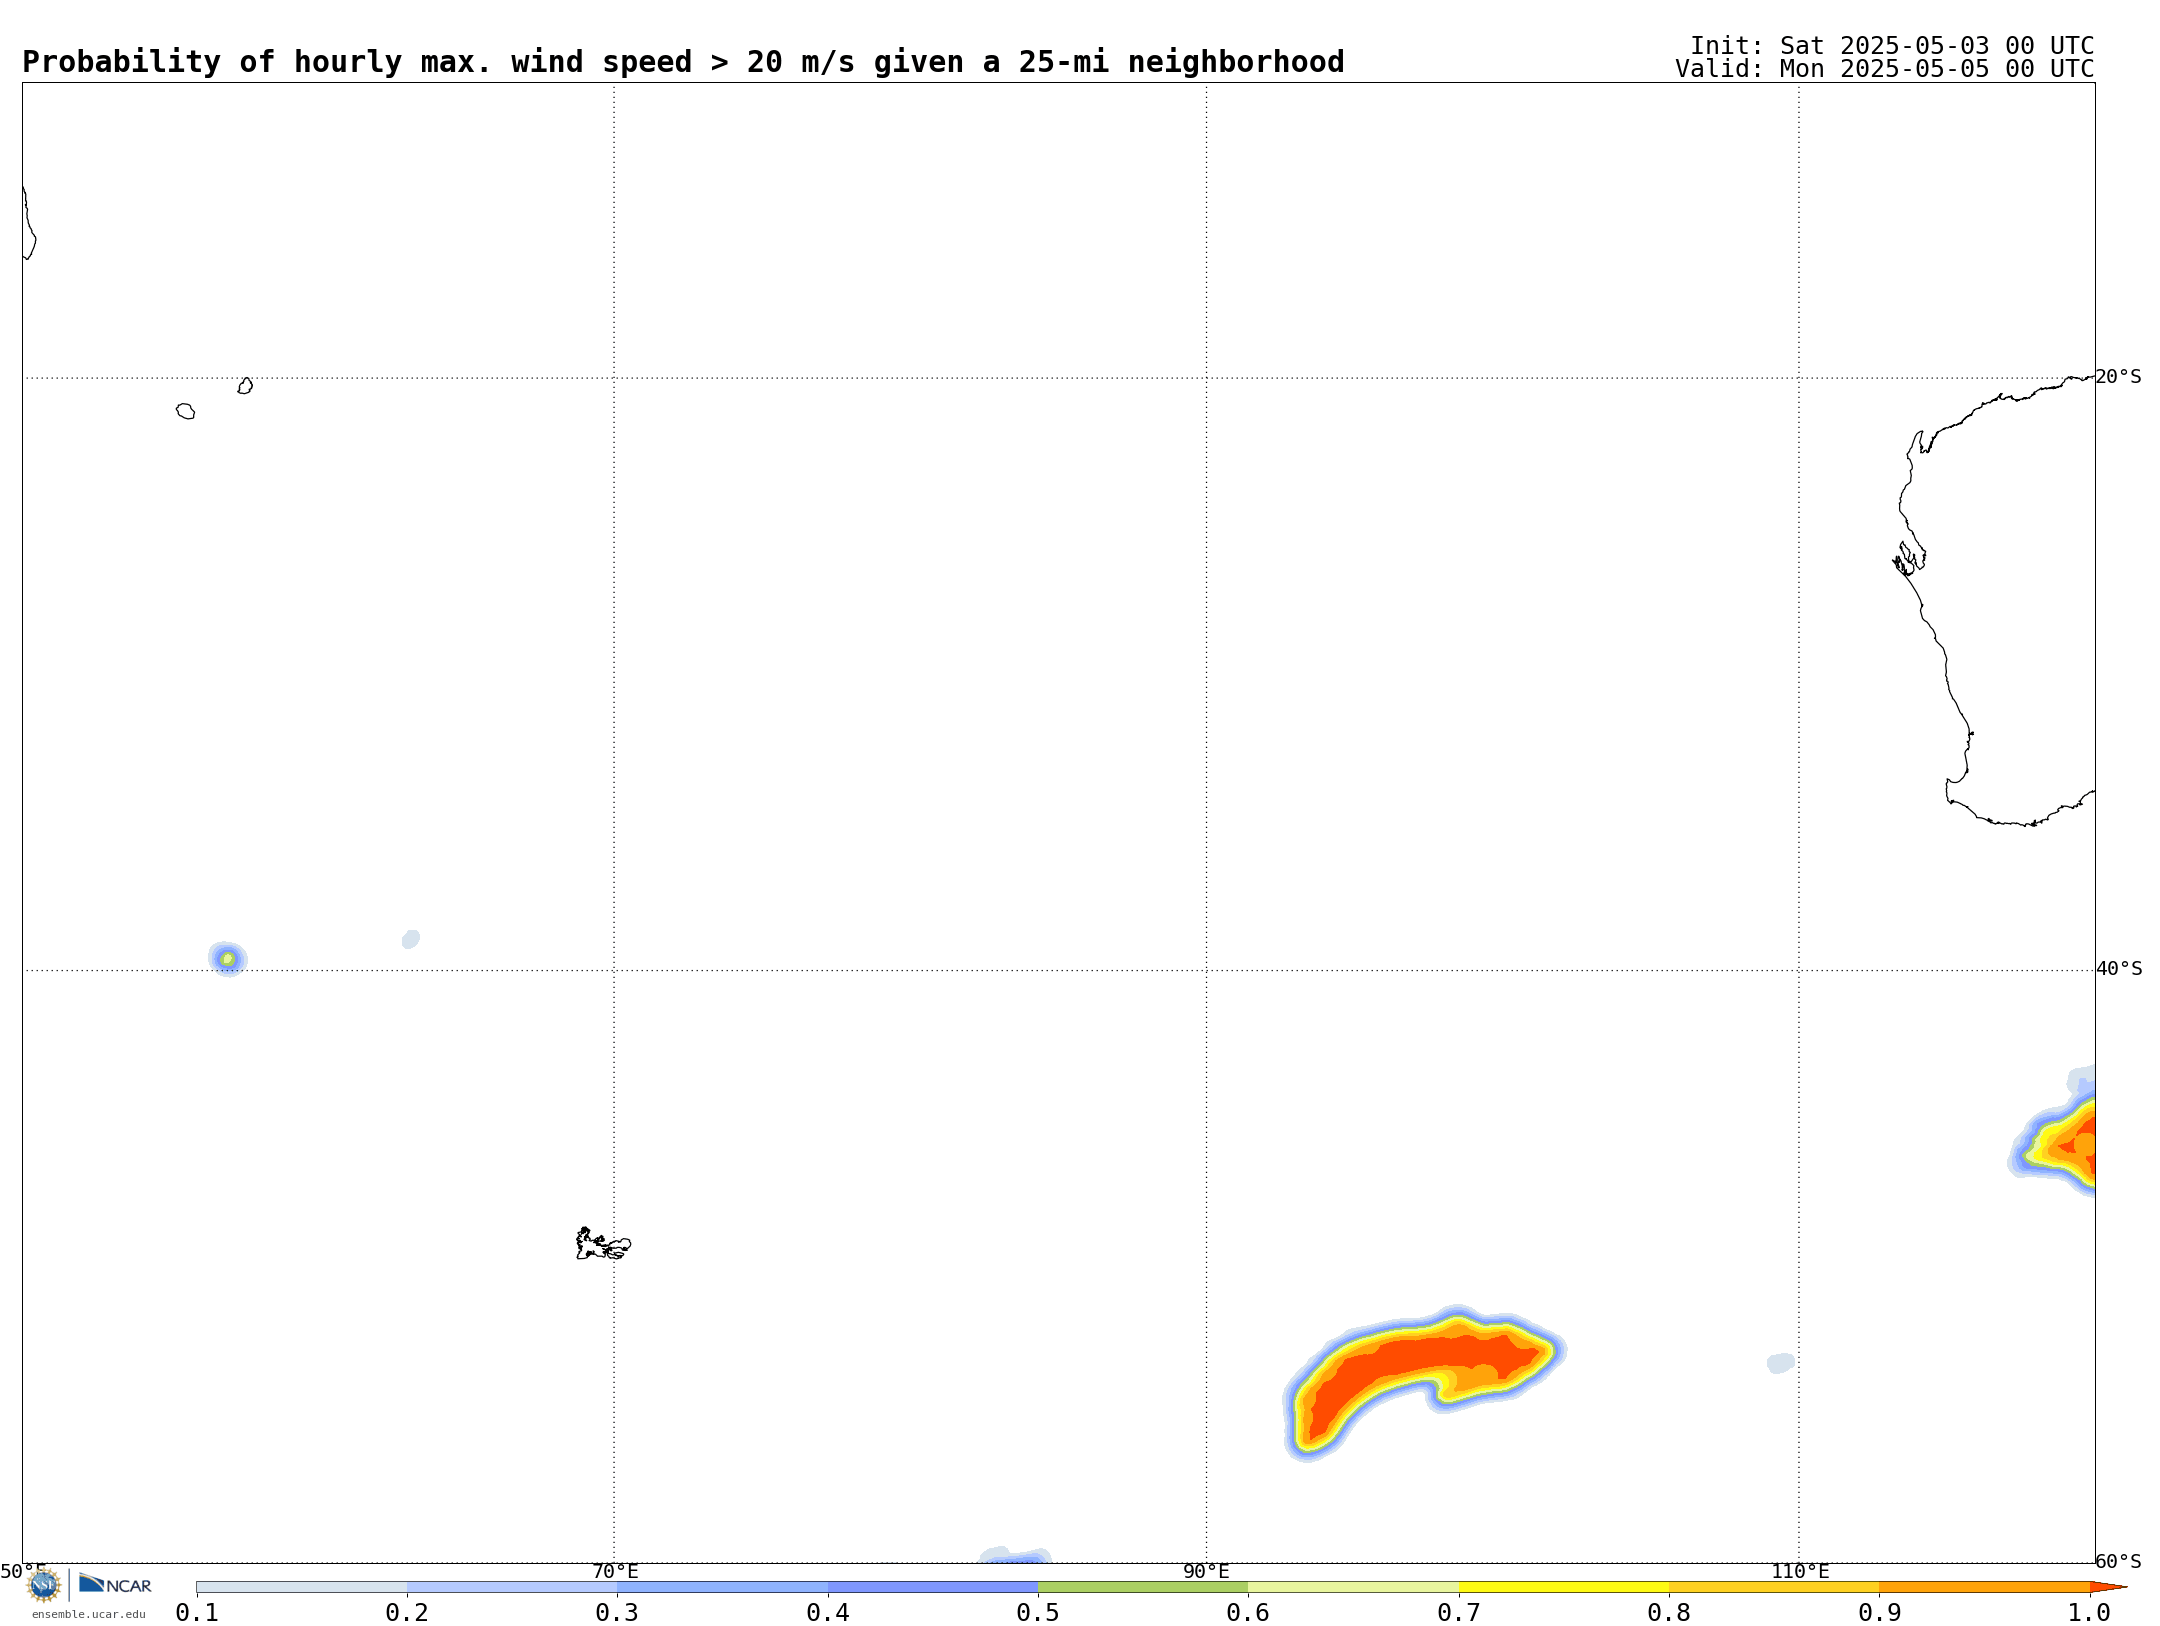Screen dimensions: 2160x1626
Task: Click the medium blue 0.3–0.4 colorbar segment
Action: pyautogui.click(x=722, y=1587)
